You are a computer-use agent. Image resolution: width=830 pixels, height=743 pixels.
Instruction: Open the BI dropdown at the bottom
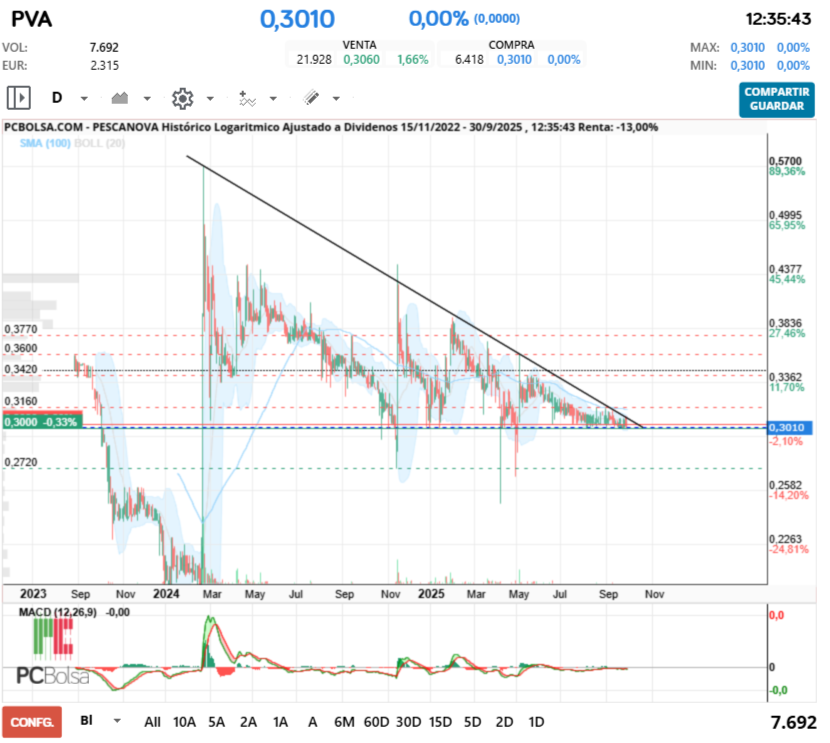(117, 721)
